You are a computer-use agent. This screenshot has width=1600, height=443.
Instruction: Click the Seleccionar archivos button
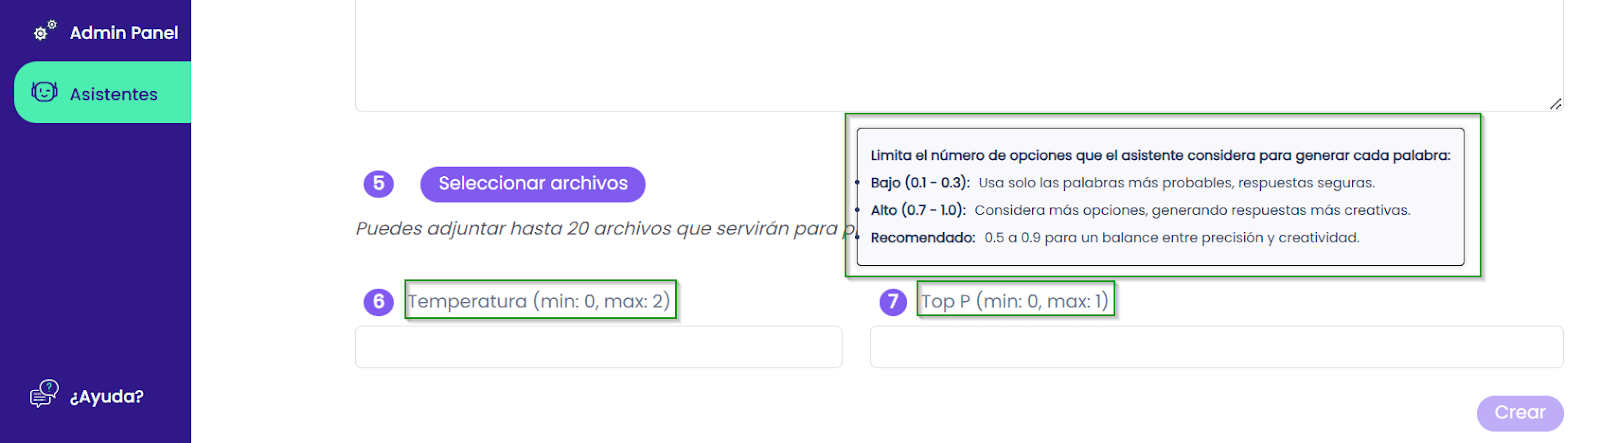coord(533,184)
